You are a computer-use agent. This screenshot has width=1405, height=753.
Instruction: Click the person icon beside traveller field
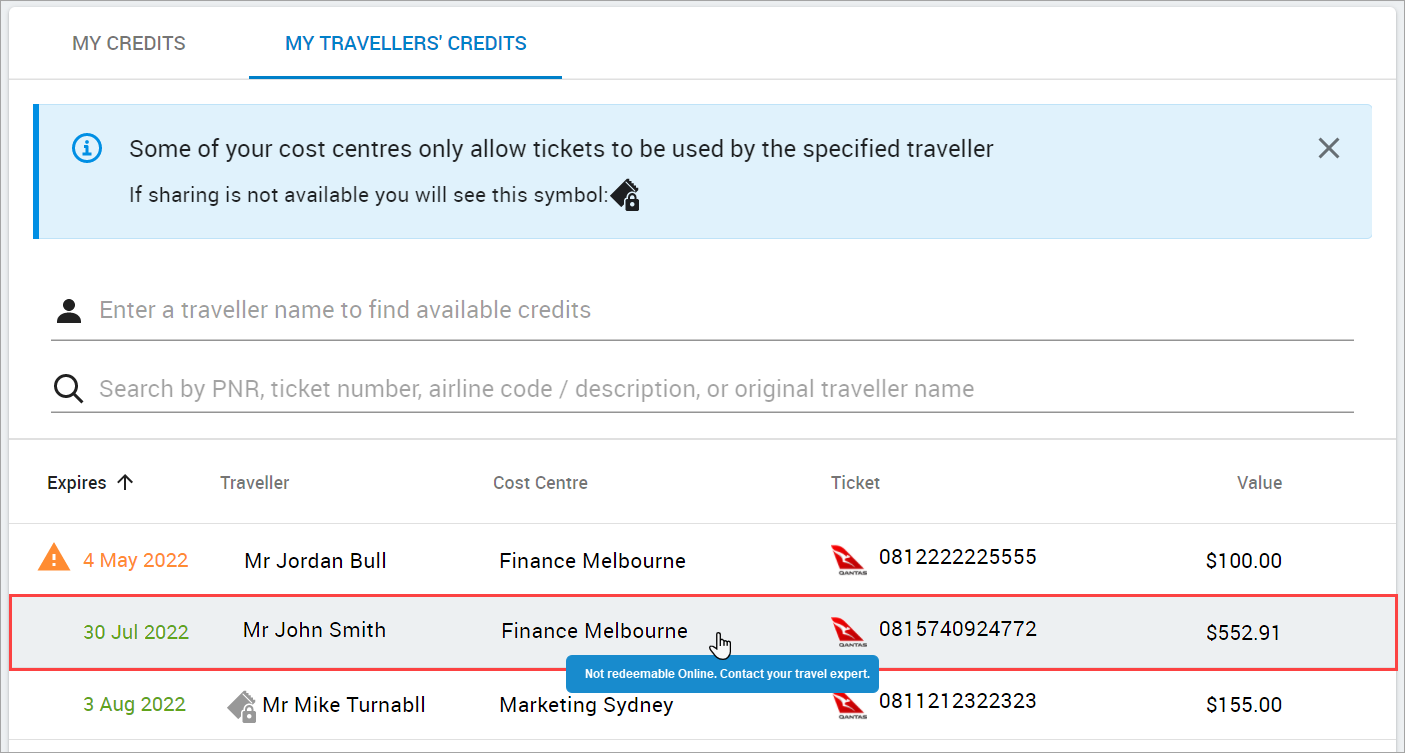click(x=69, y=311)
